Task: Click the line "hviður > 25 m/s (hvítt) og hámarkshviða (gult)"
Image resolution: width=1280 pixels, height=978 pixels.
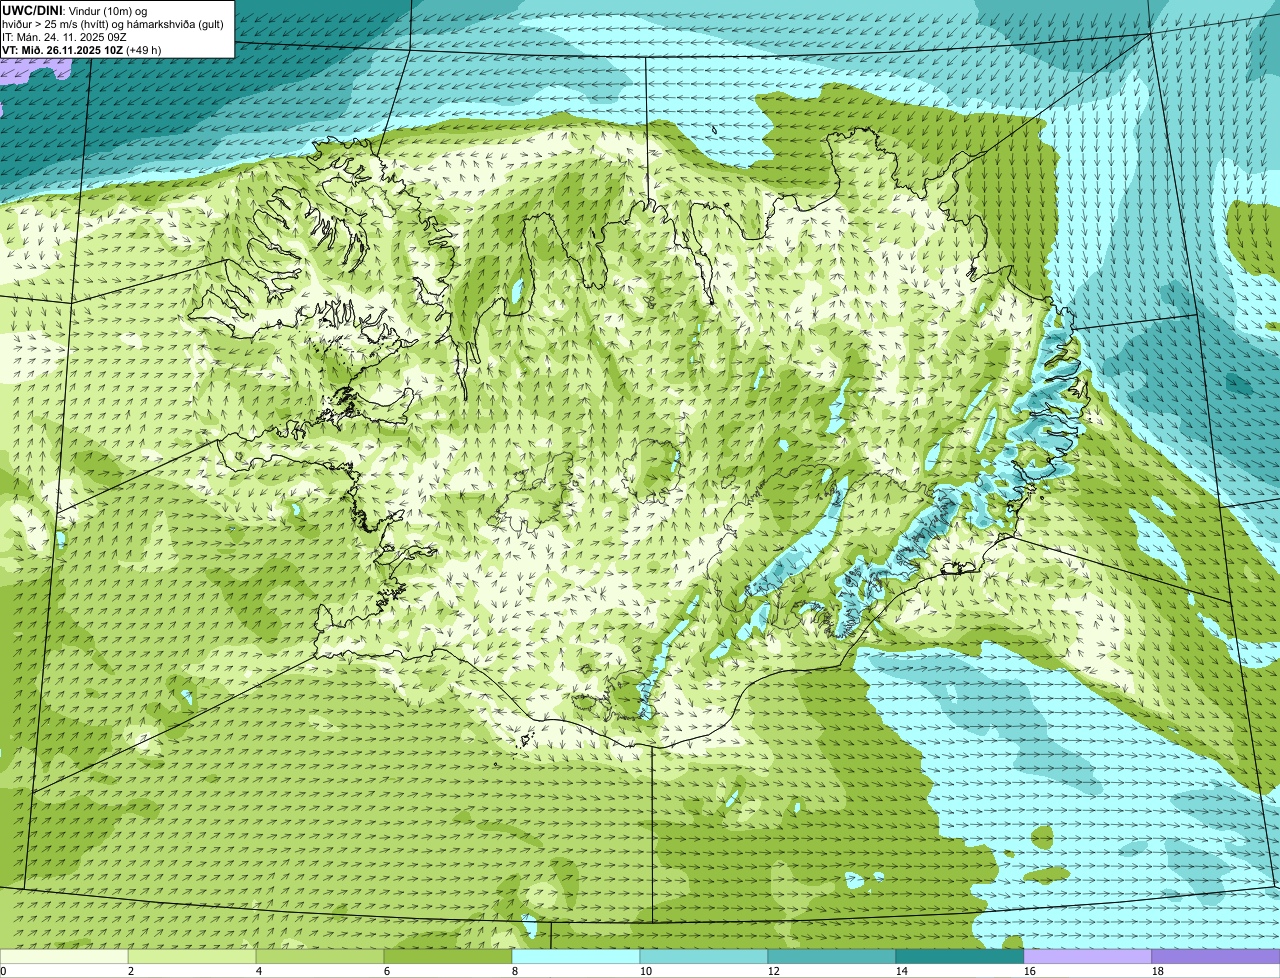Action: (113, 24)
